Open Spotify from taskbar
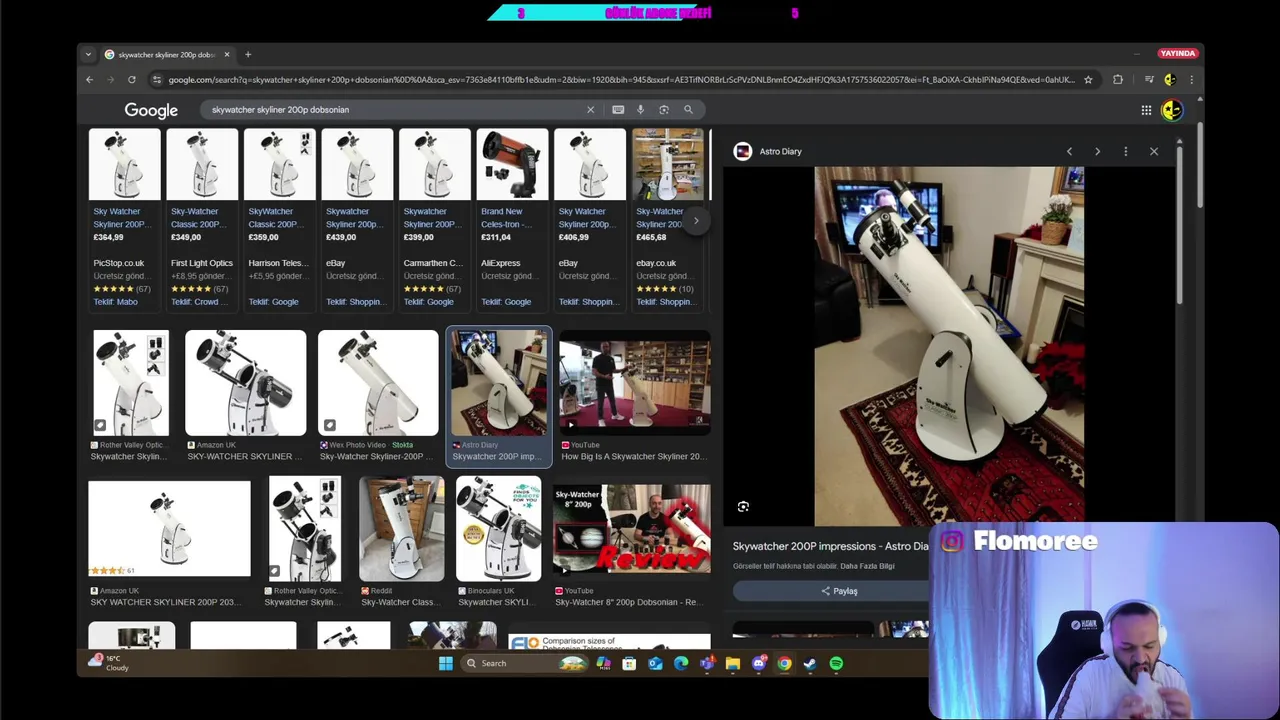Viewport: 1280px width, 720px height. (x=836, y=663)
